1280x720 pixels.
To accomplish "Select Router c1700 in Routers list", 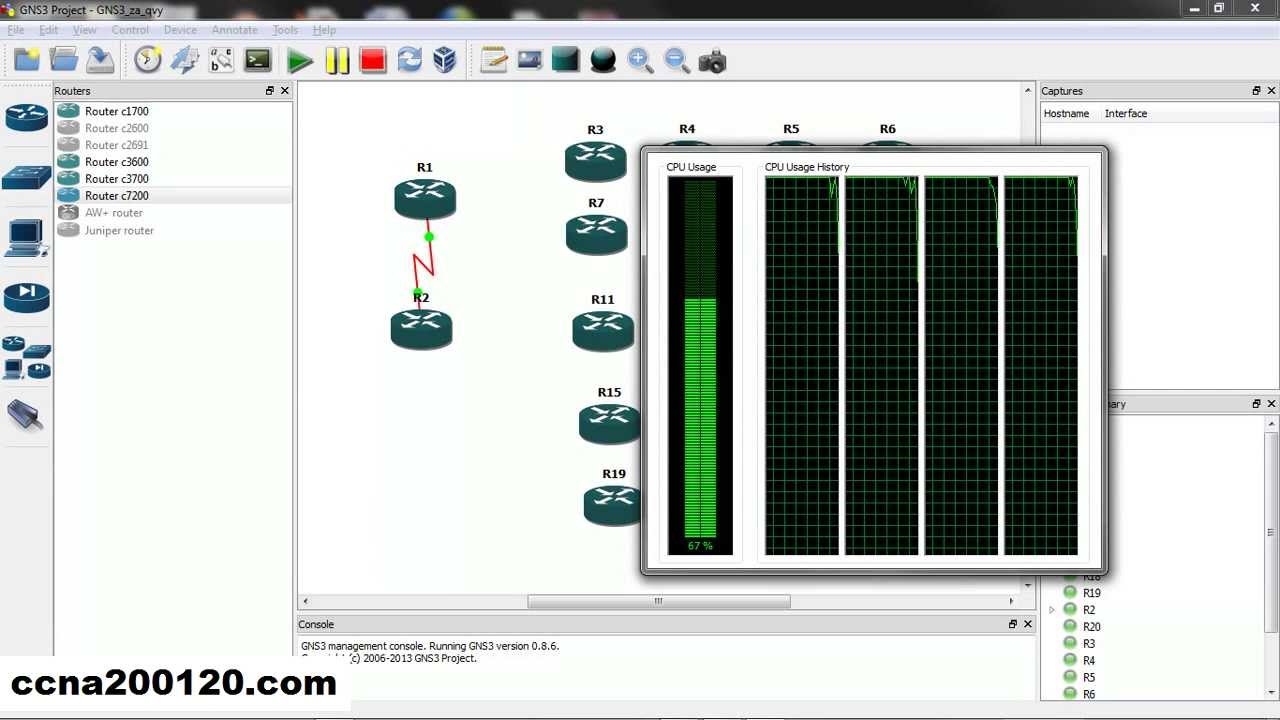I will (172, 111).
